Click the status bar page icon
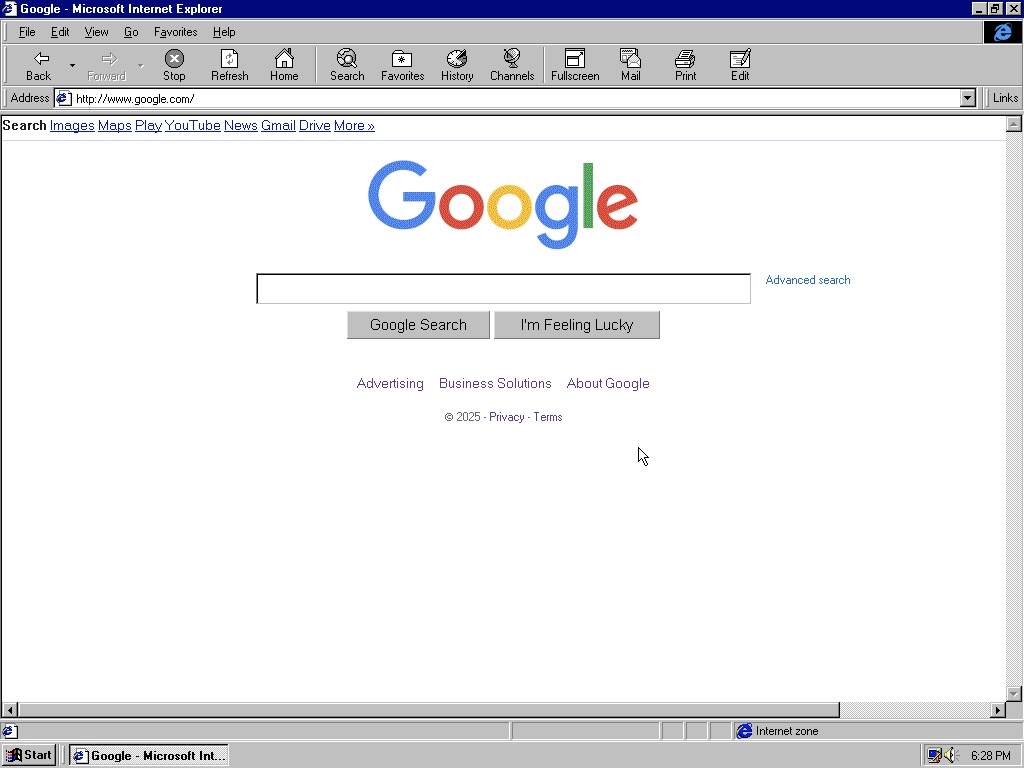Viewport: 1024px width, 768px height. pos(10,731)
